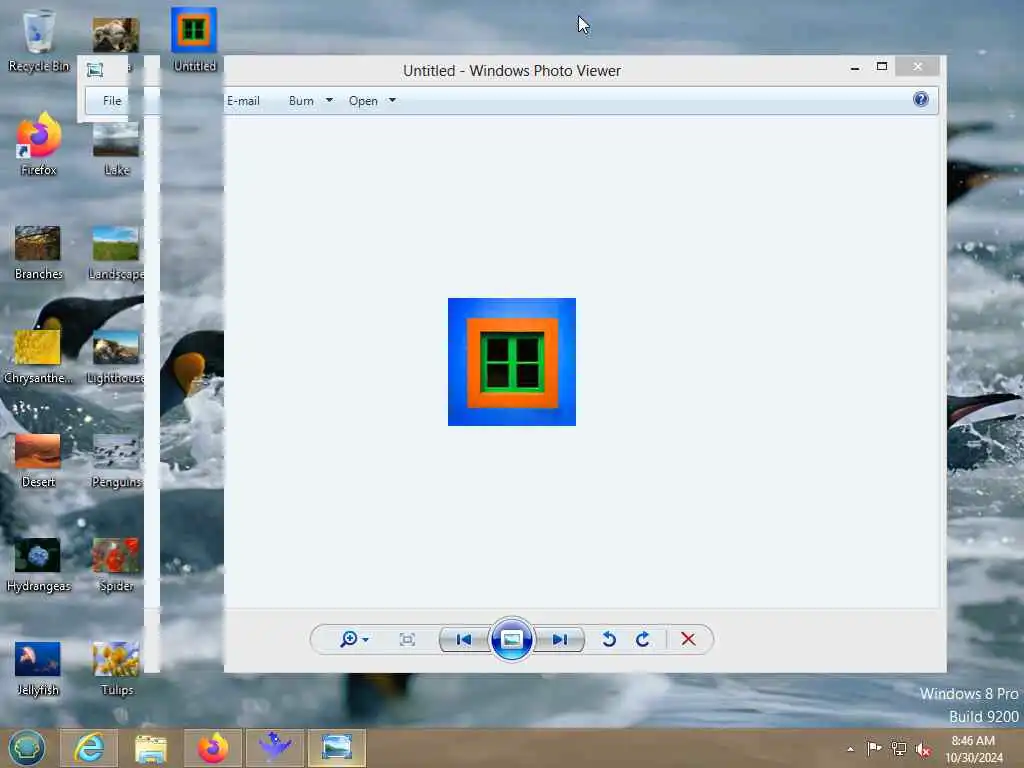Select the Hydrangeas desktop image
This screenshot has width=1024, height=768.
pyautogui.click(x=39, y=564)
